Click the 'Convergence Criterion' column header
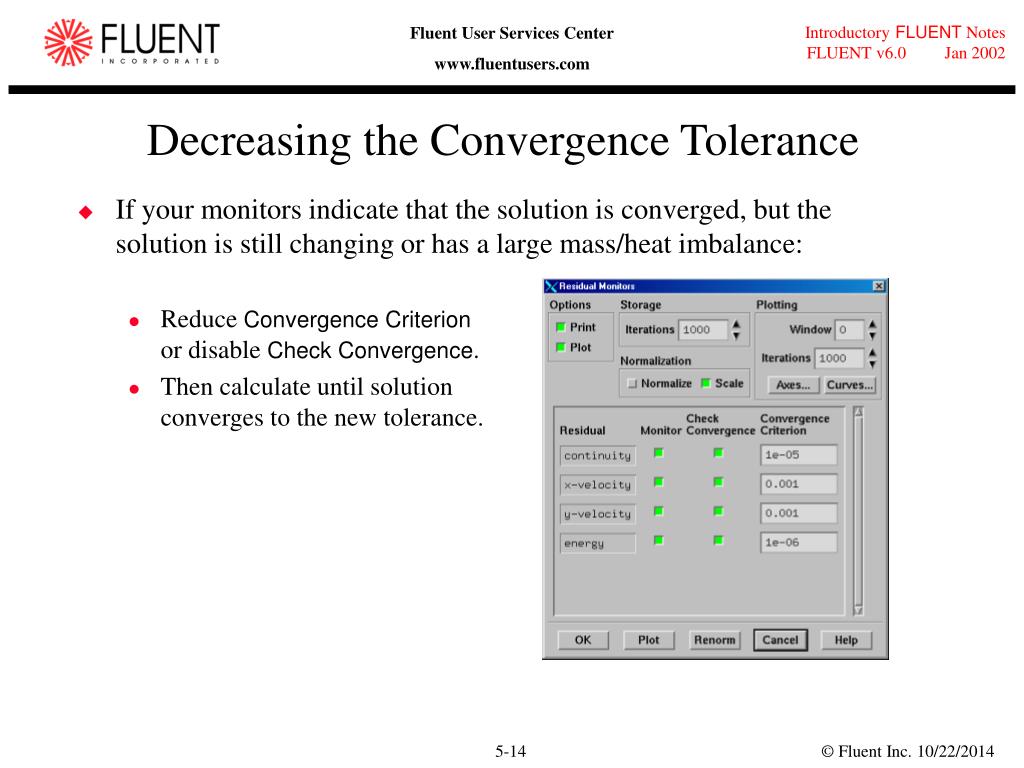This screenshot has width=1024, height=768. tap(795, 424)
